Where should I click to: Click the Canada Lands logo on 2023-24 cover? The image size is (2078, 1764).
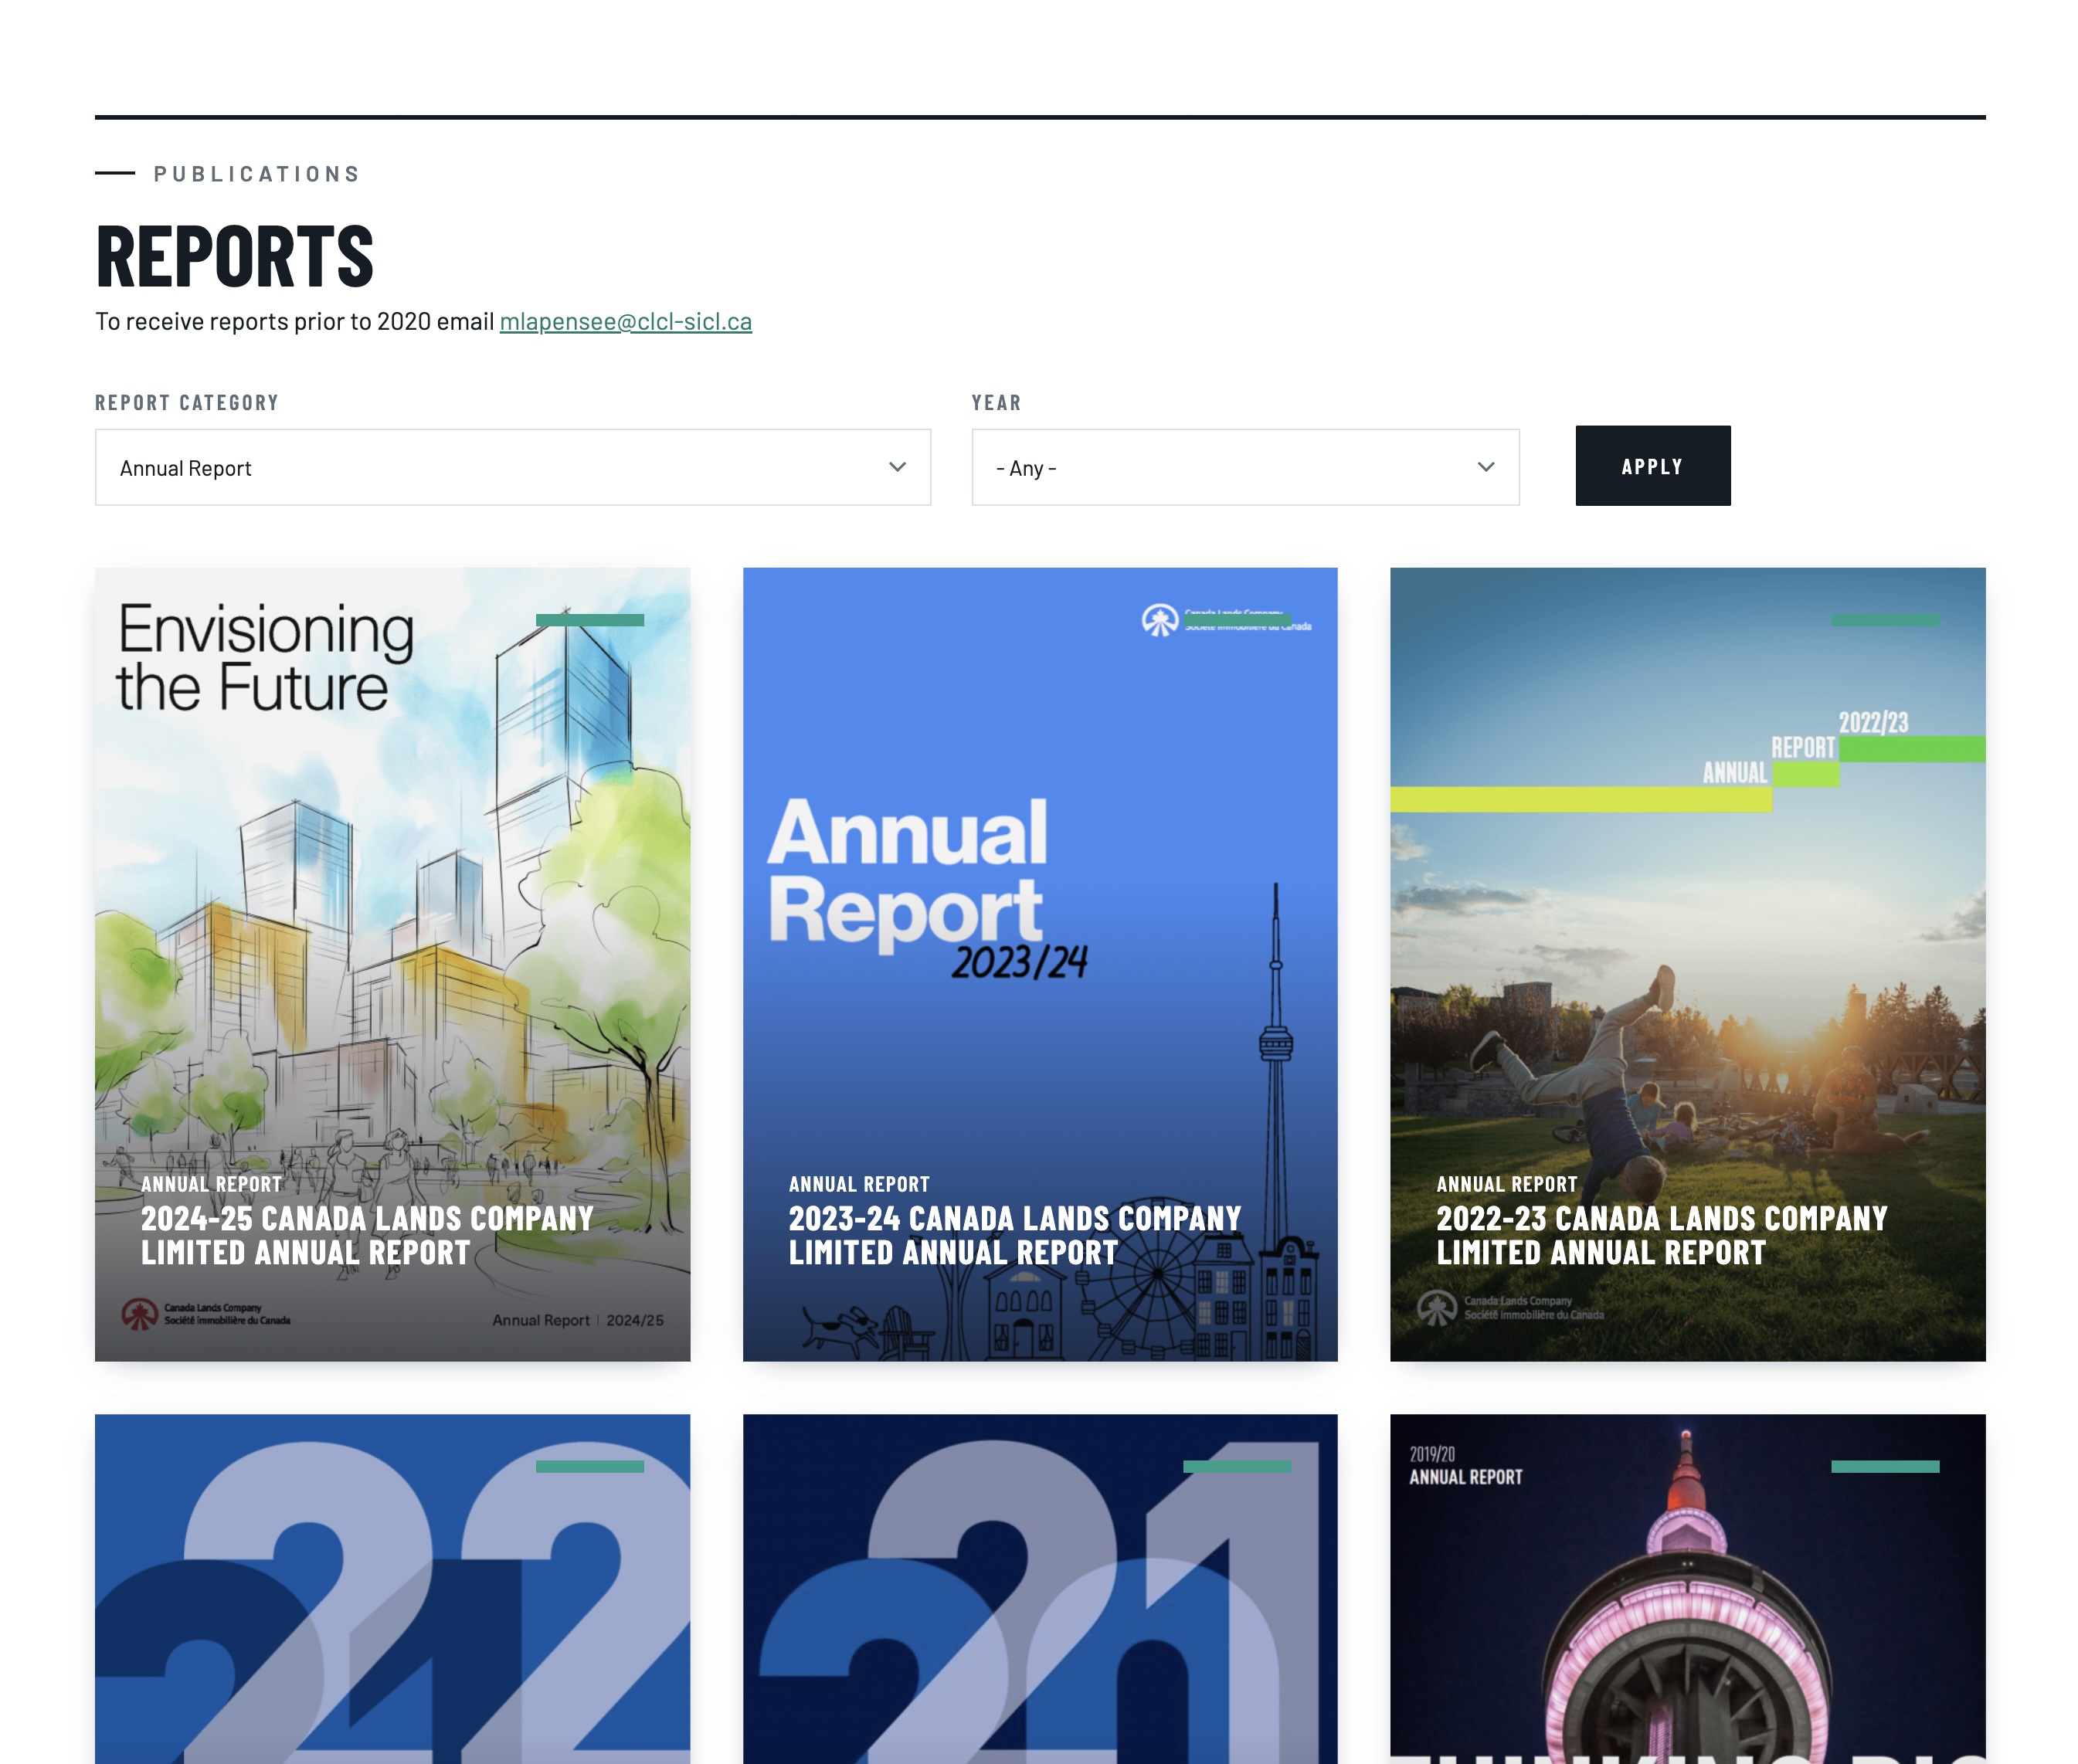tap(1226, 620)
